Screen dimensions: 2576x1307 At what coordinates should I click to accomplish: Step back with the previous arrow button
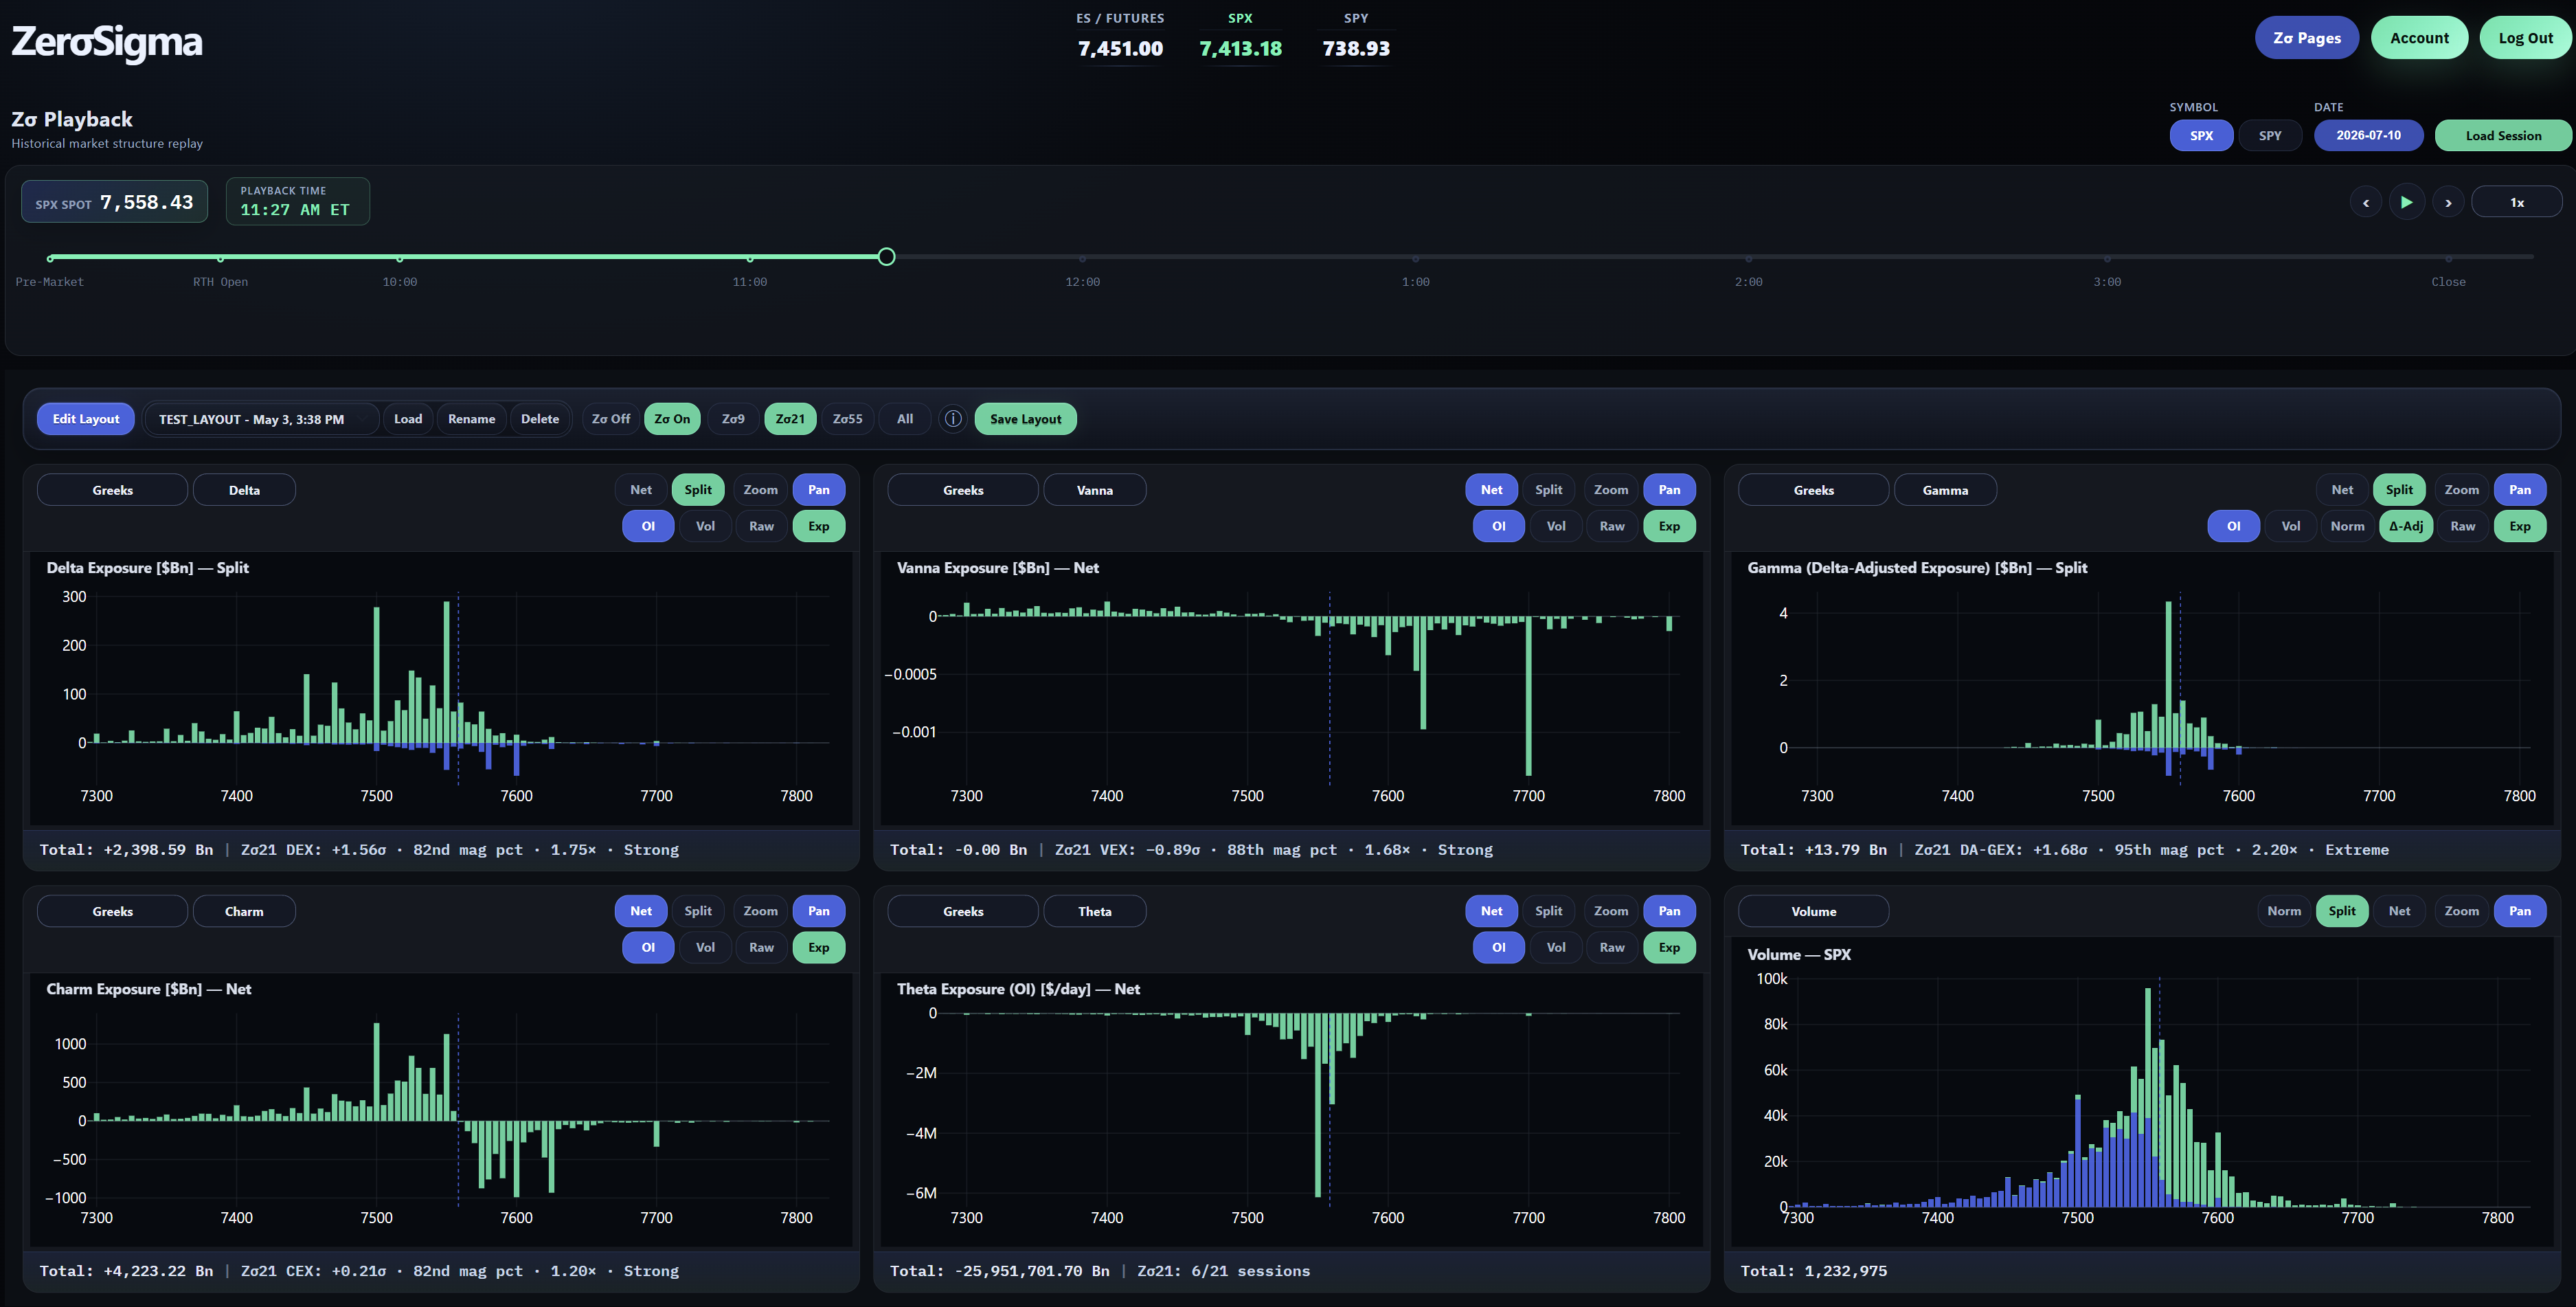point(2365,202)
